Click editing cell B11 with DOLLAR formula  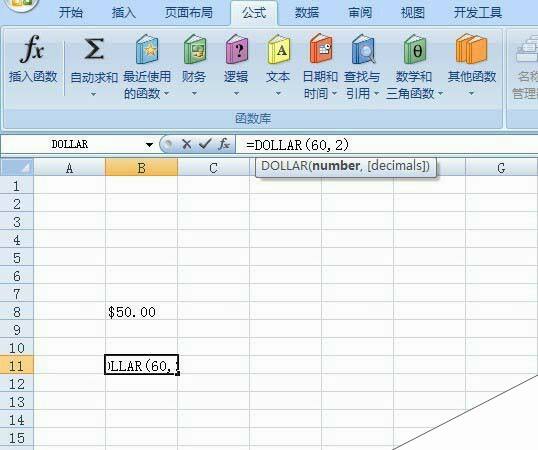[x=141, y=365]
